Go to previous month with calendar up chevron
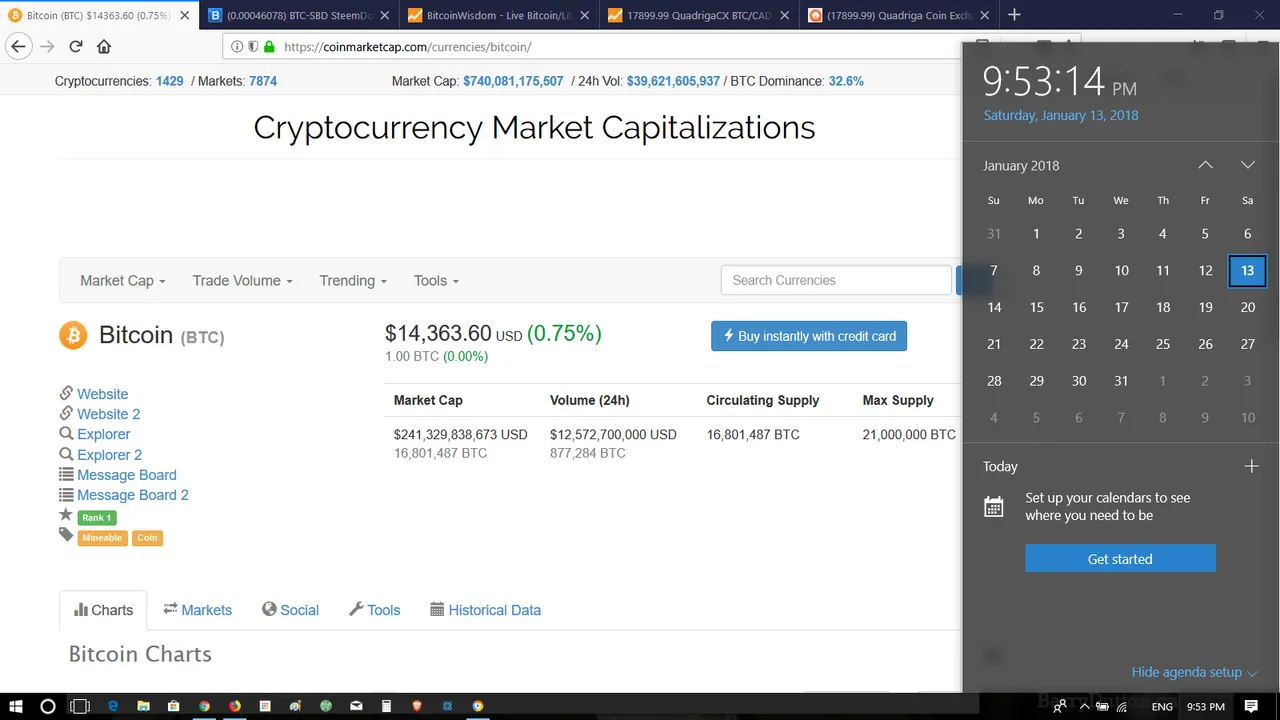Screen dimensions: 1280x720 tap(1205, 165)
